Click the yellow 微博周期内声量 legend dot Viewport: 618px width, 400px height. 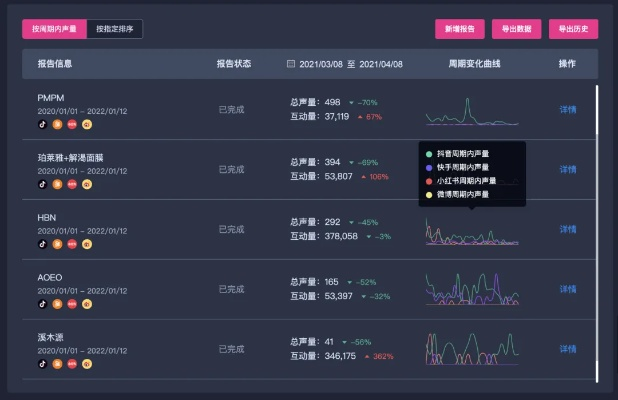(x=429, y=195)
